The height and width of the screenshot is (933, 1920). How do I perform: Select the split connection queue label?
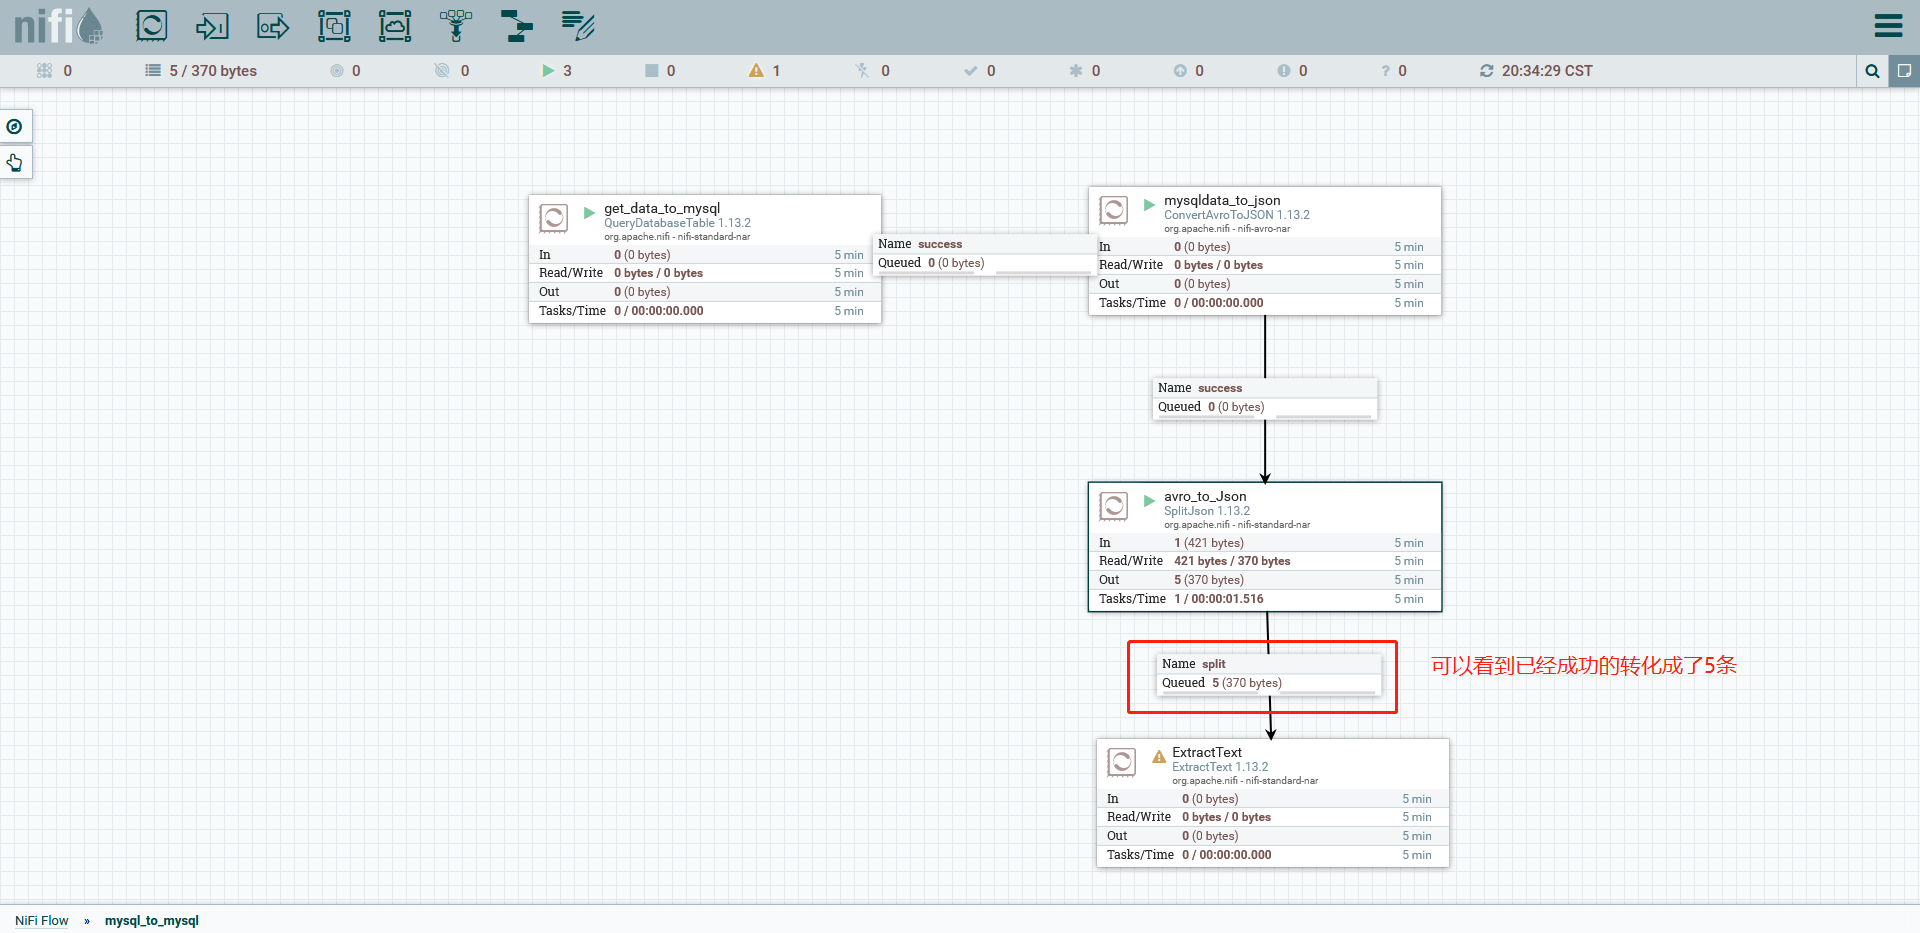click(1269, 674)
